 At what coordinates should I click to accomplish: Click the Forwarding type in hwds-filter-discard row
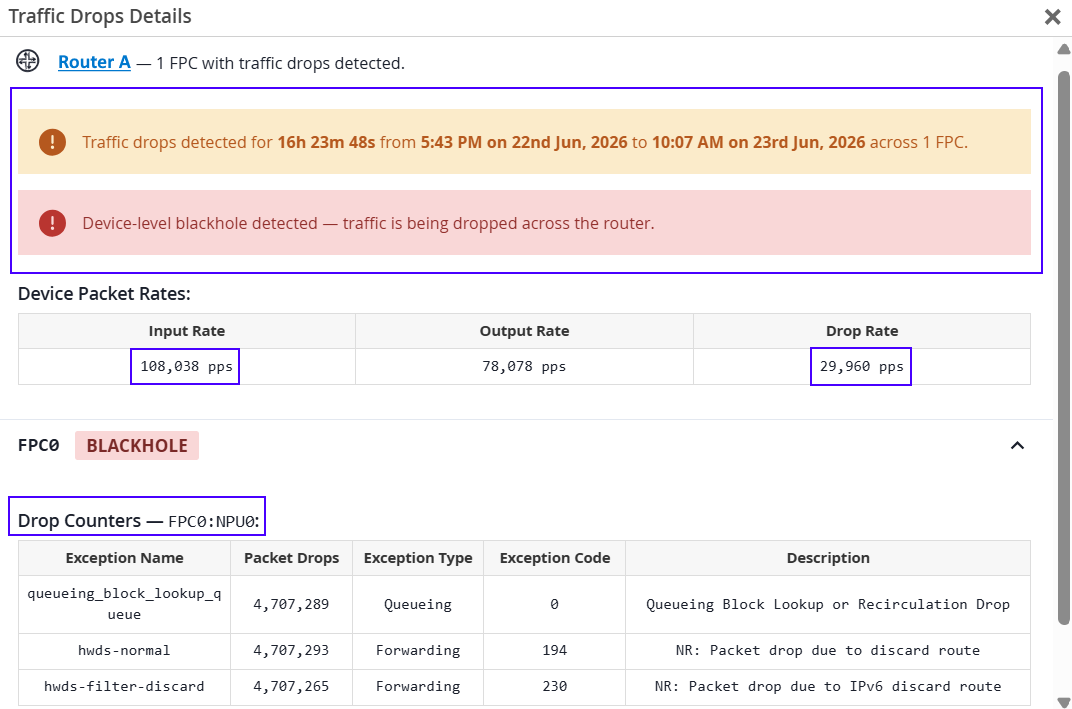(418, 686)
